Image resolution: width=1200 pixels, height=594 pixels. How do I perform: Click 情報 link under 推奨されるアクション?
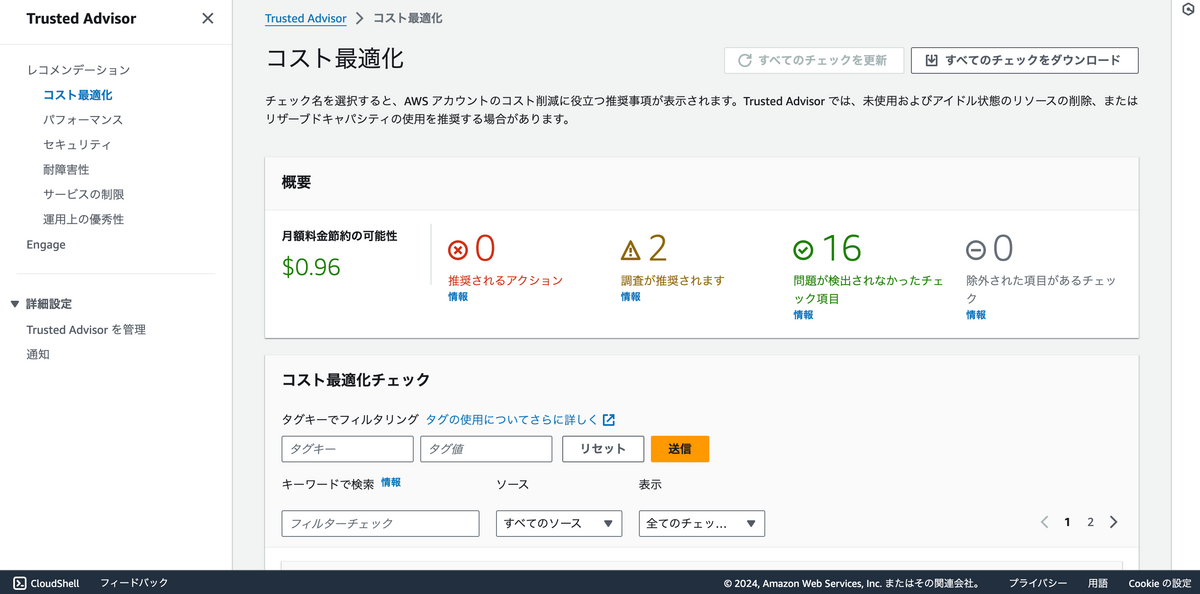click(x=458, y=297)
